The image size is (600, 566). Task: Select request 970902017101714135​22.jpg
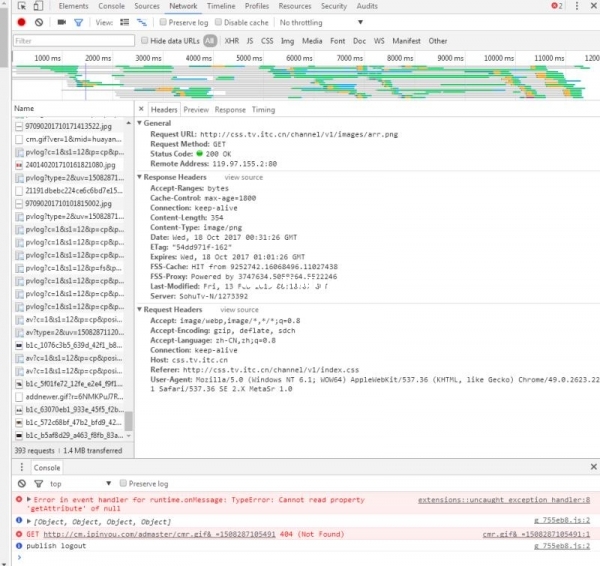click(x=68, y=126)
